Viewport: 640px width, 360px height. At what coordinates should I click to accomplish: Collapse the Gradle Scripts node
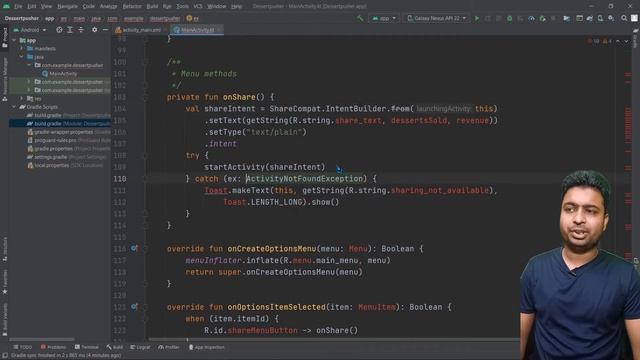(15, 107)
